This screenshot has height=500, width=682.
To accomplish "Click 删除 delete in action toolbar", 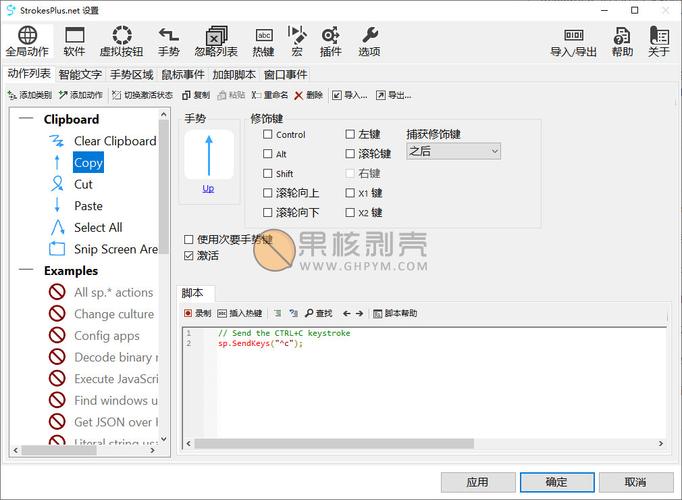I will [308, 95].
